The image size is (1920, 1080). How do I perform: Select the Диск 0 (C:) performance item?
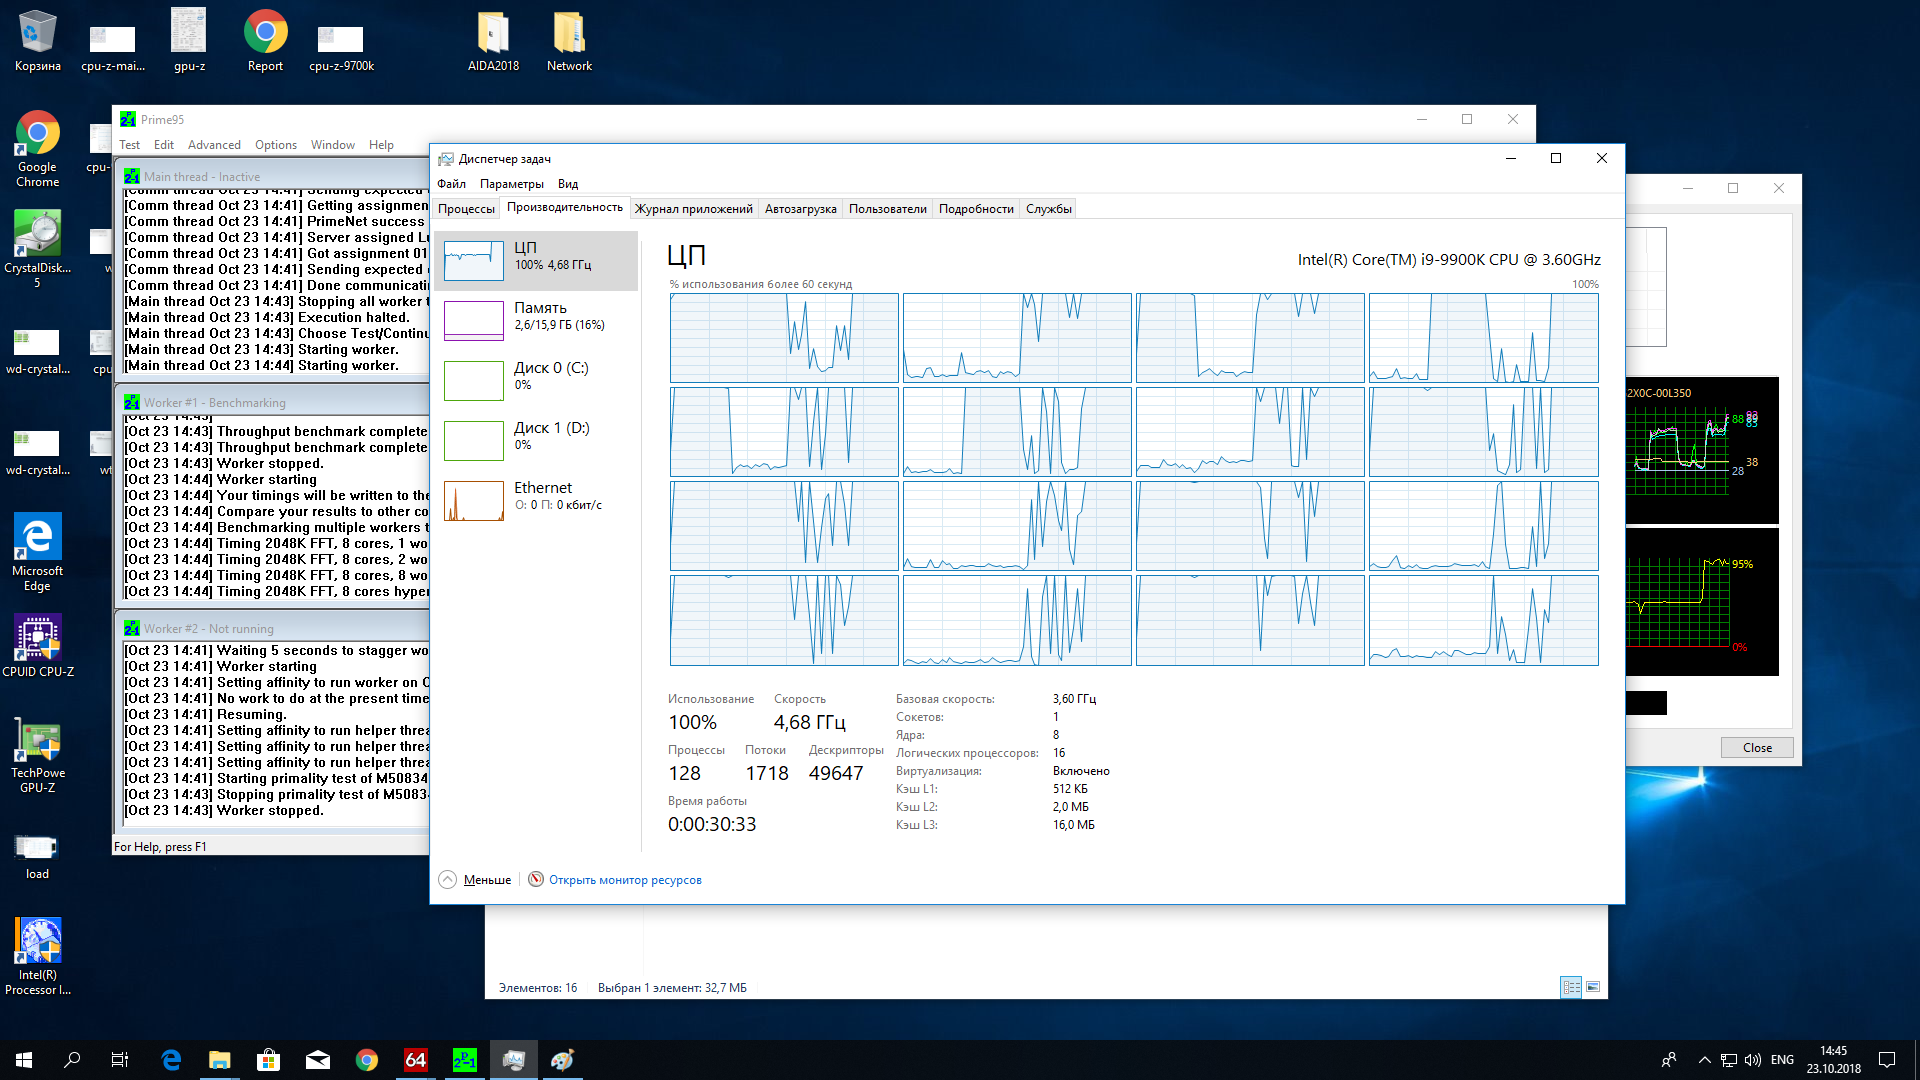[536, 381]
